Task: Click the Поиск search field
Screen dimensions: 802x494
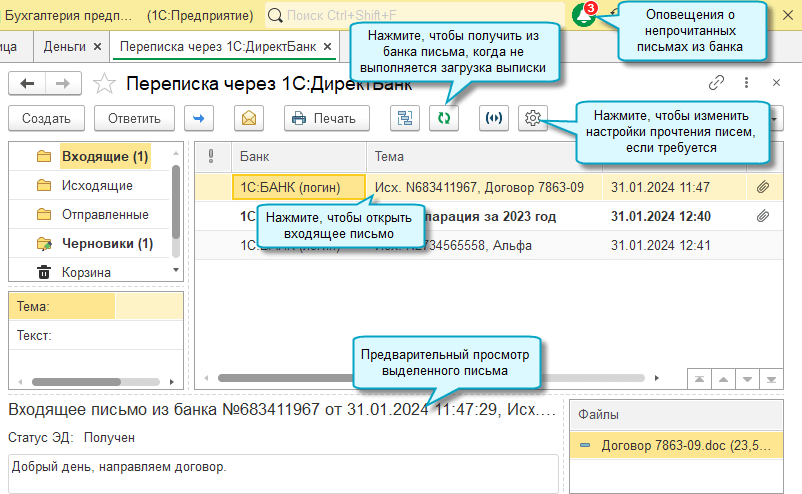Action: (x=415, y=15)
